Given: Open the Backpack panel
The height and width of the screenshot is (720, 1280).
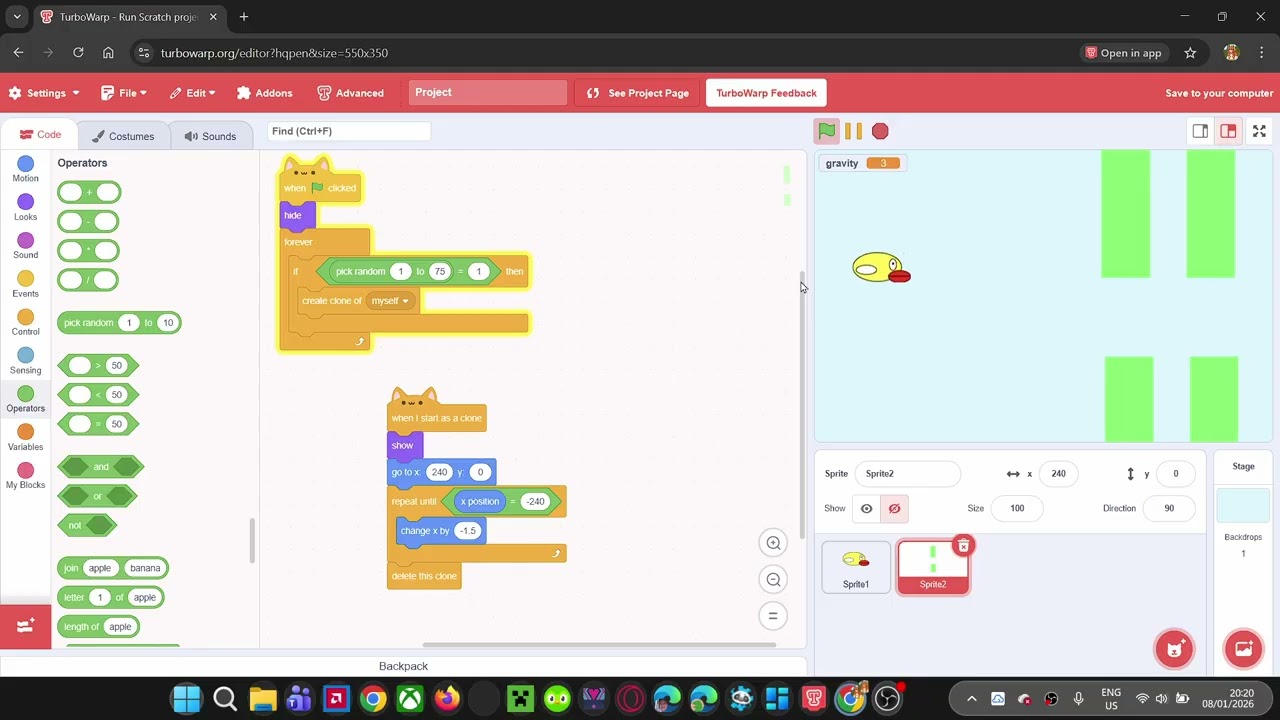Looking at the screenshot, I should tap(403, 666).
